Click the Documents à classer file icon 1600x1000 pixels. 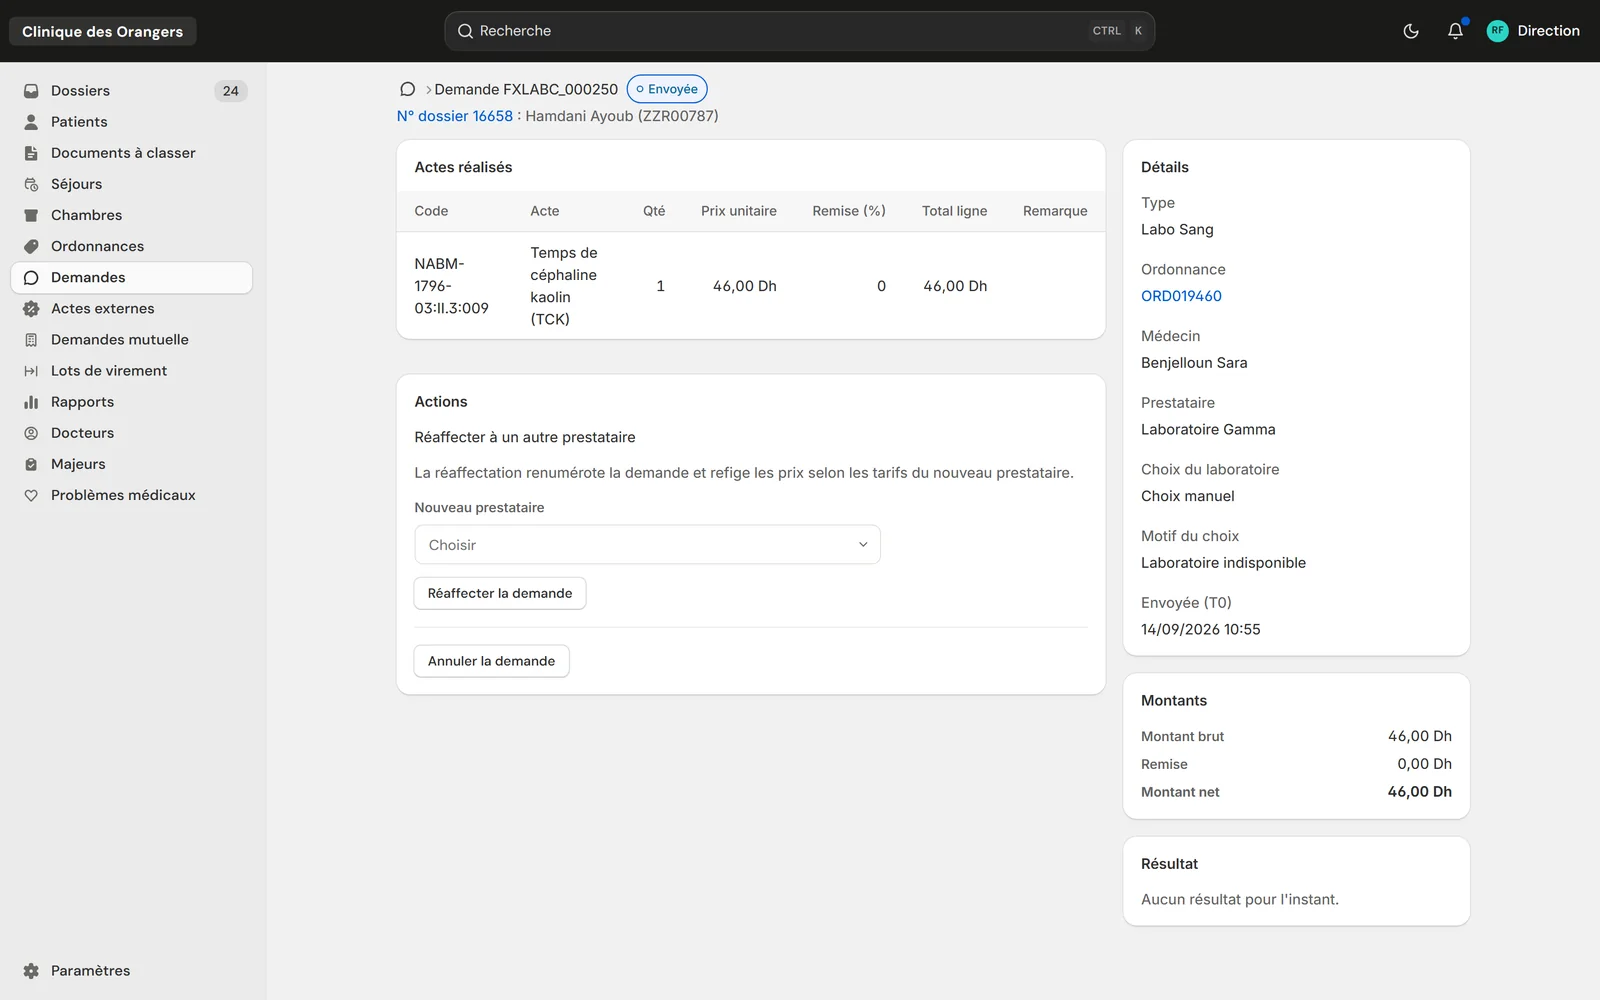pos(31,153)
